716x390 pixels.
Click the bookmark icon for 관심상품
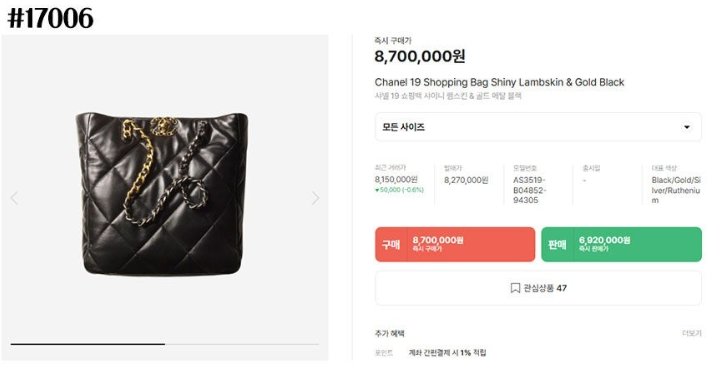click(x=515, y=288)
